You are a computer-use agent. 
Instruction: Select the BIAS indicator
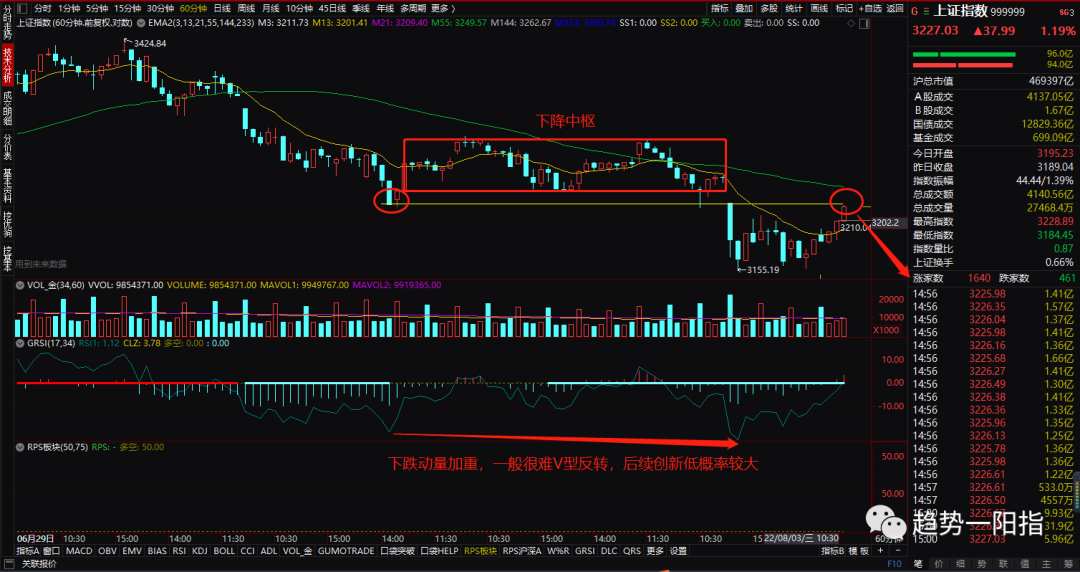coord(157,551)
